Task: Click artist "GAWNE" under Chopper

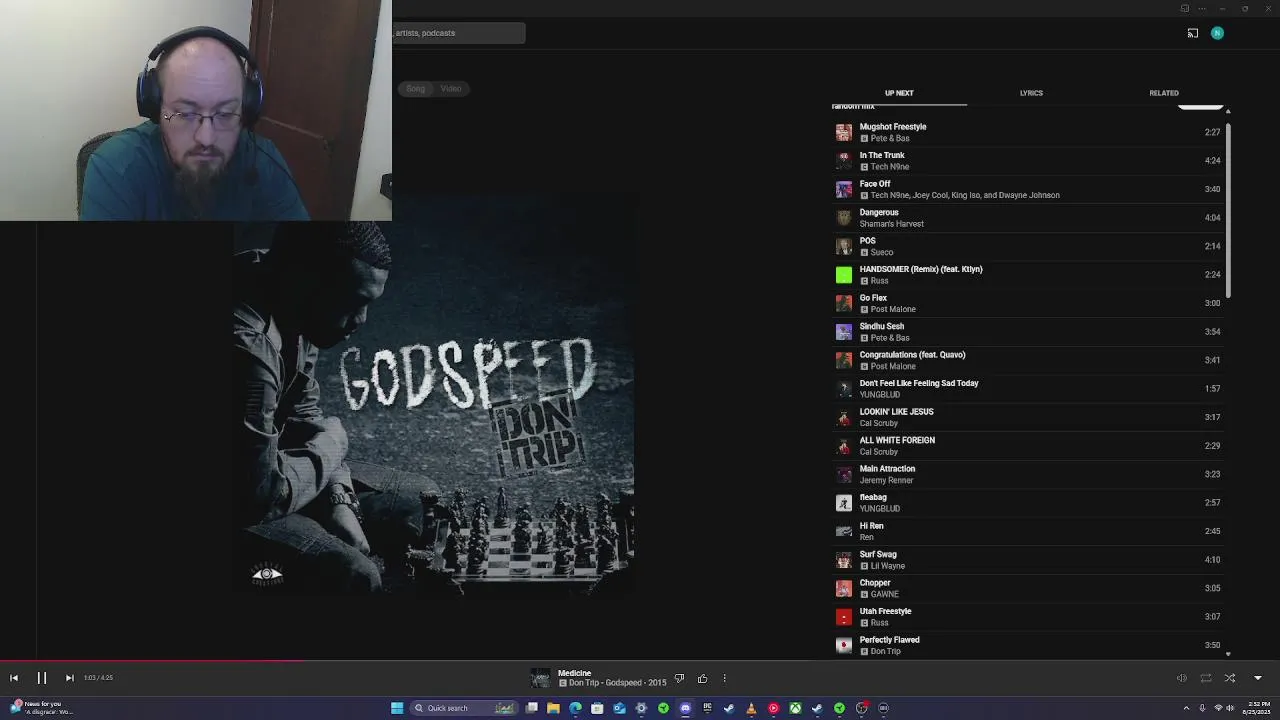Action: [884, 594]
